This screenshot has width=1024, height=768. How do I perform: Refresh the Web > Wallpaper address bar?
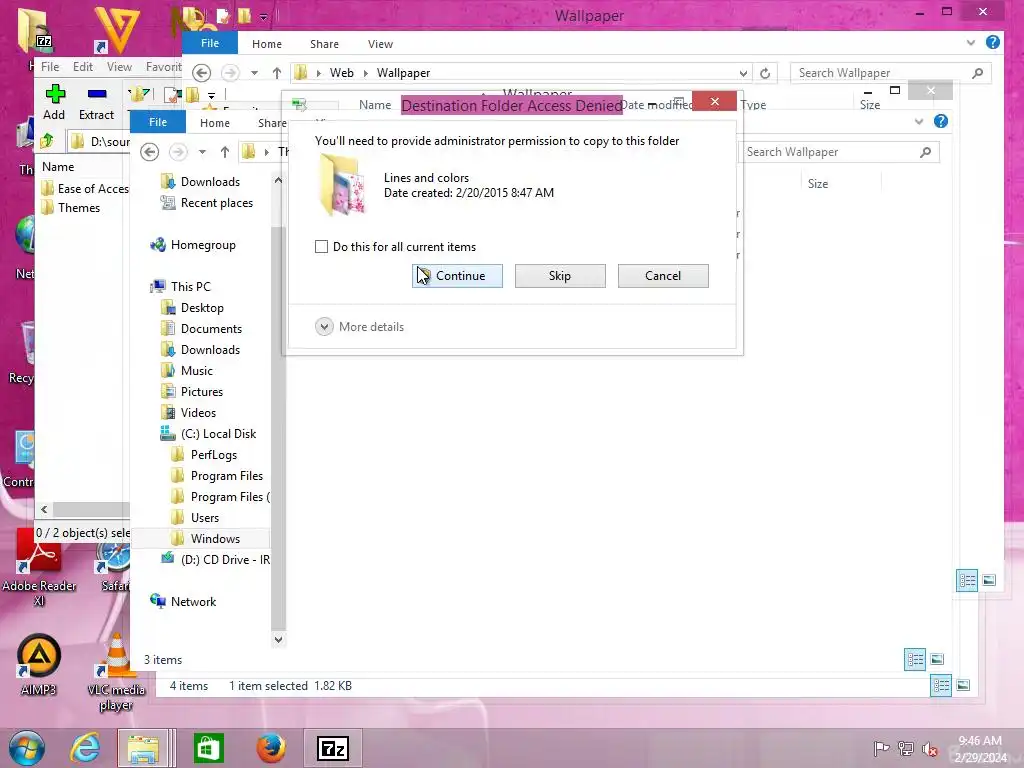pyautogui.click(x=765, y=73)
